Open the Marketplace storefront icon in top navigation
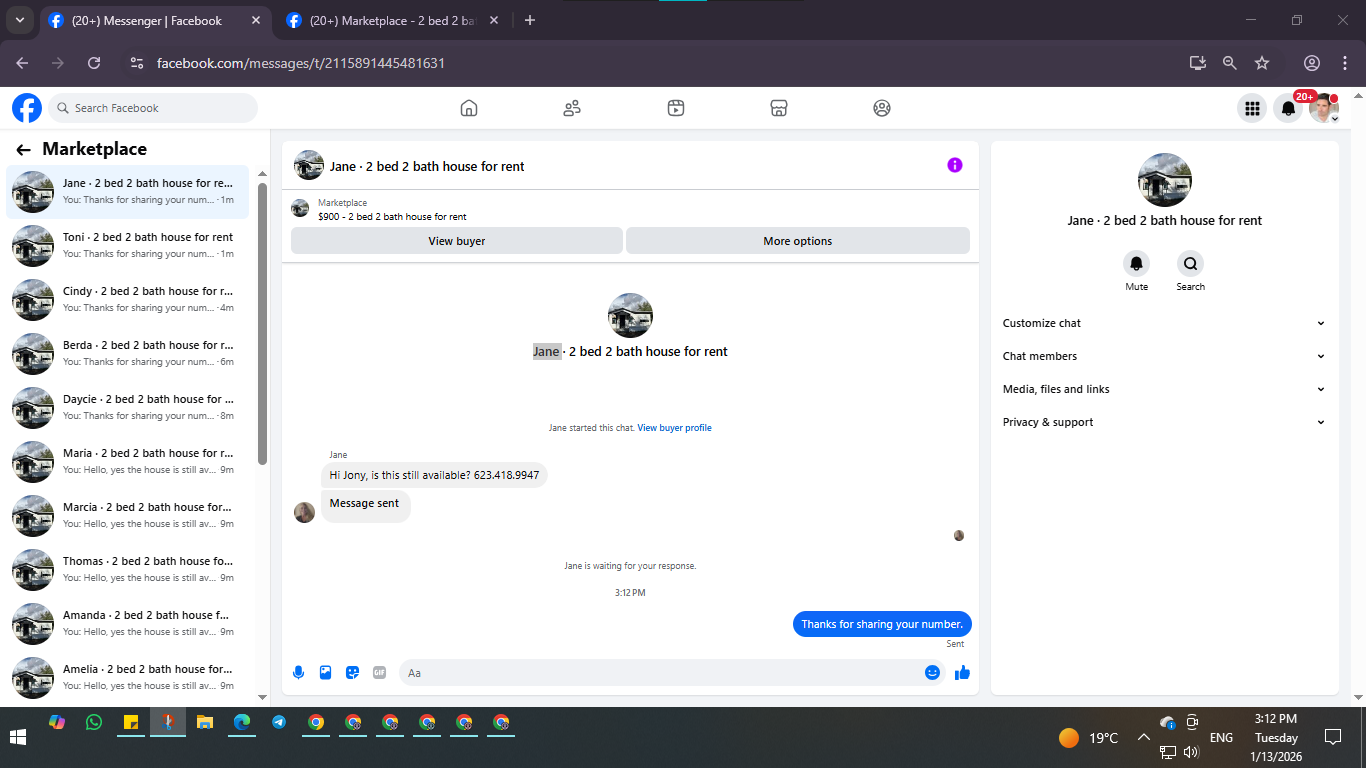This screenshot has width=1366, height=768. pyautogui.click(x=779, y=108)
